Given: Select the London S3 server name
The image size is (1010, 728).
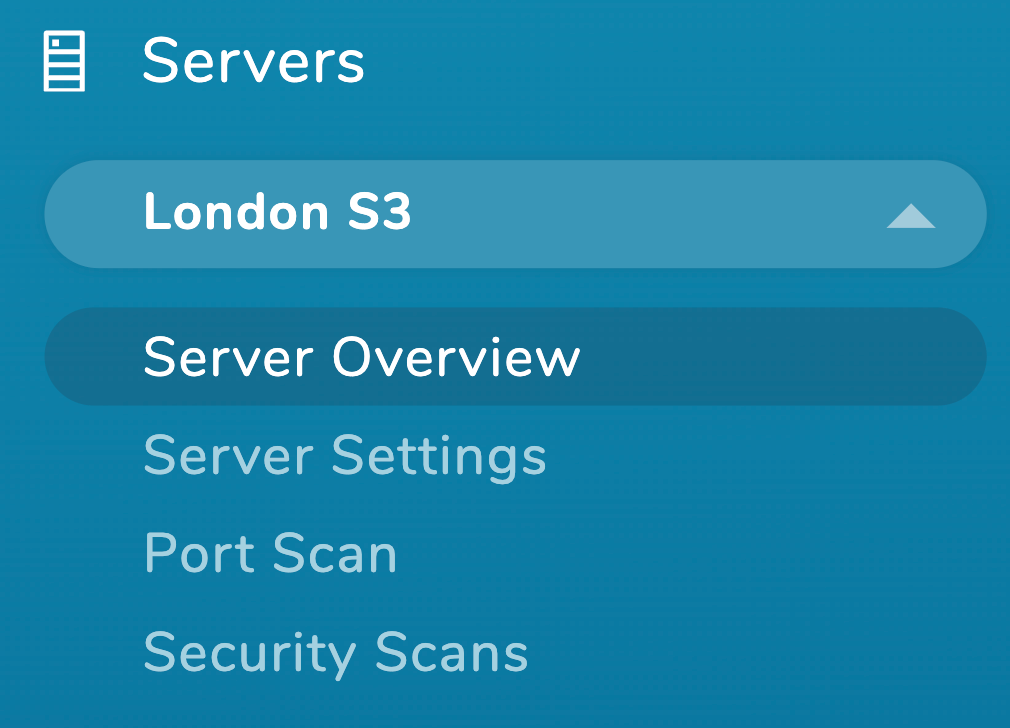Looking at the screenshot, I should (x=278, y=212).
